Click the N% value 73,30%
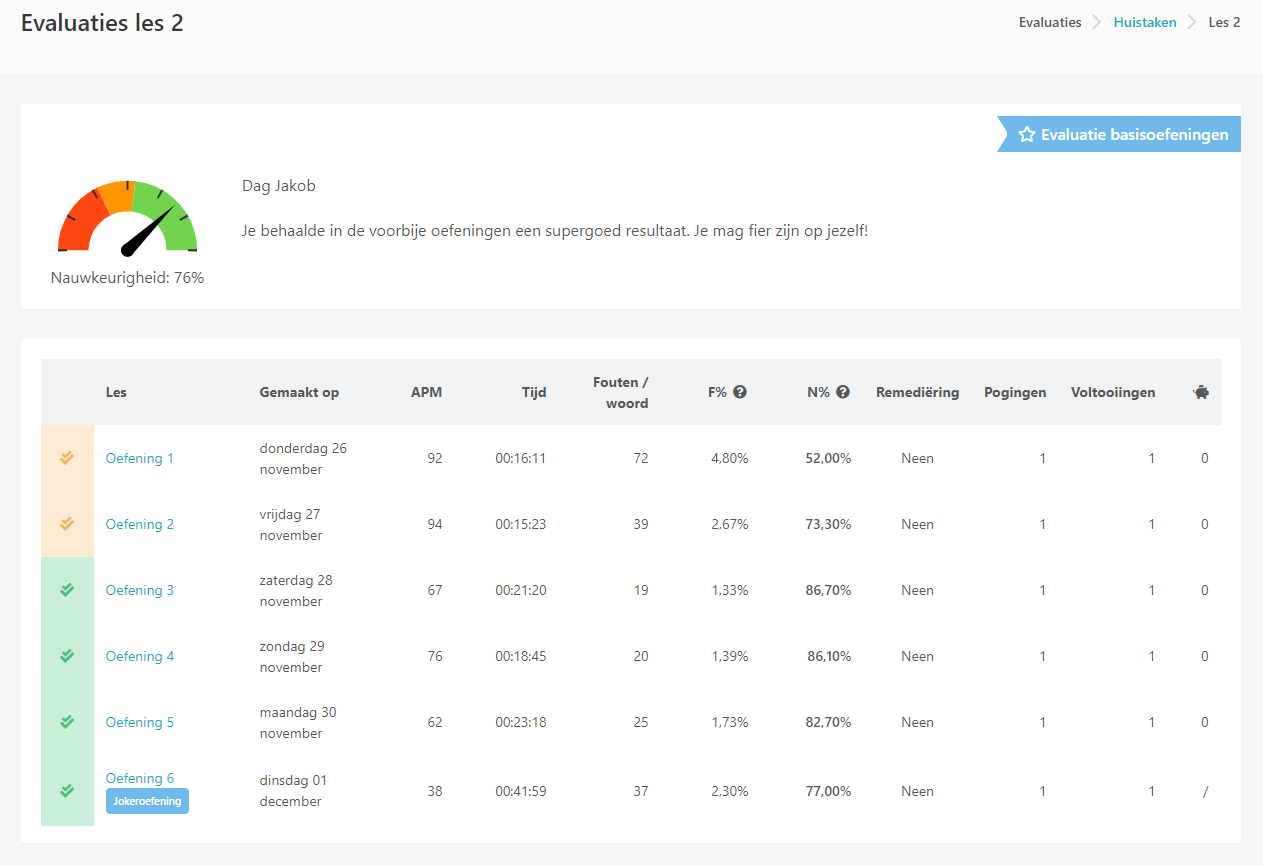Image resolution: width=1263 pixels, height=866 pixels. [x=828, y=524]
